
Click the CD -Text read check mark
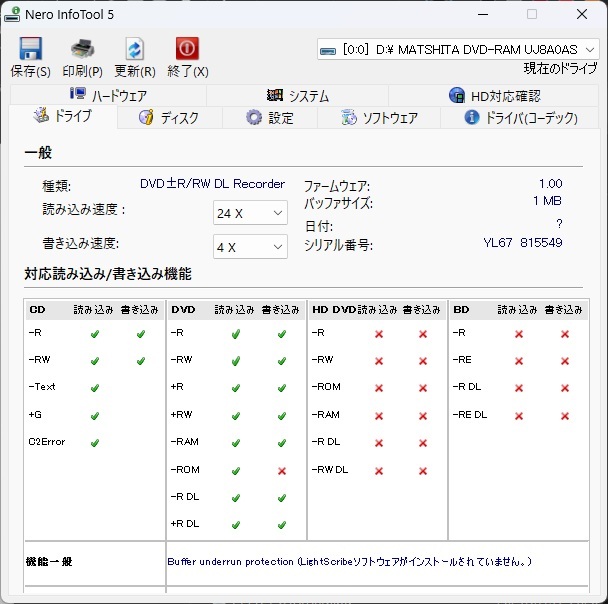tap(95, 388)
